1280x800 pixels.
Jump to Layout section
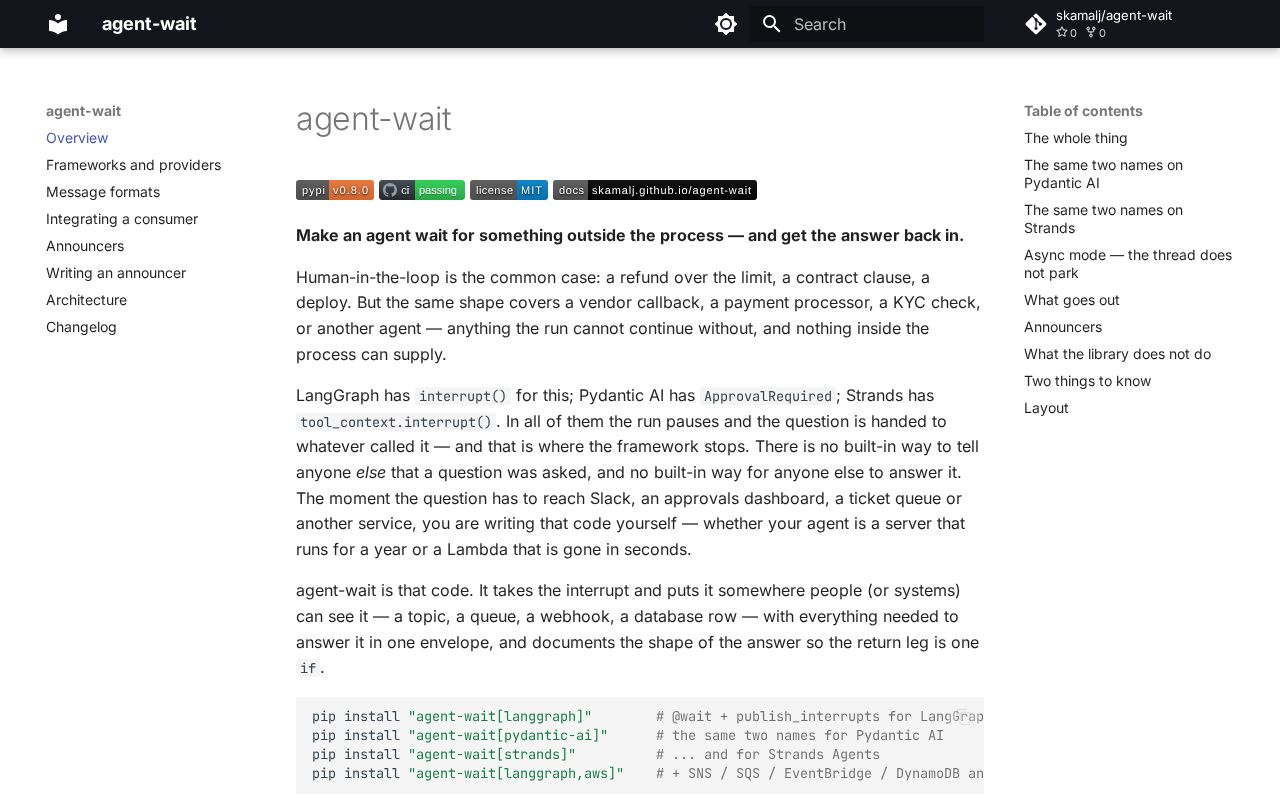coord(1046,408)
